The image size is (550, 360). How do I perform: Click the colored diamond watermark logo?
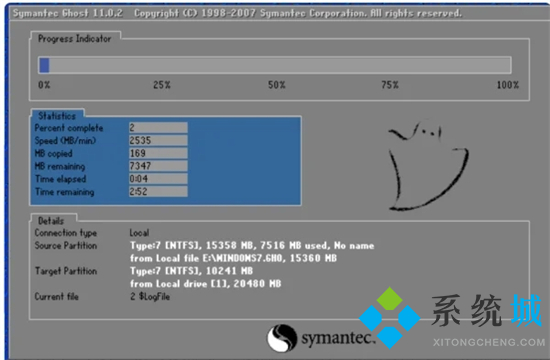[390, 318]
